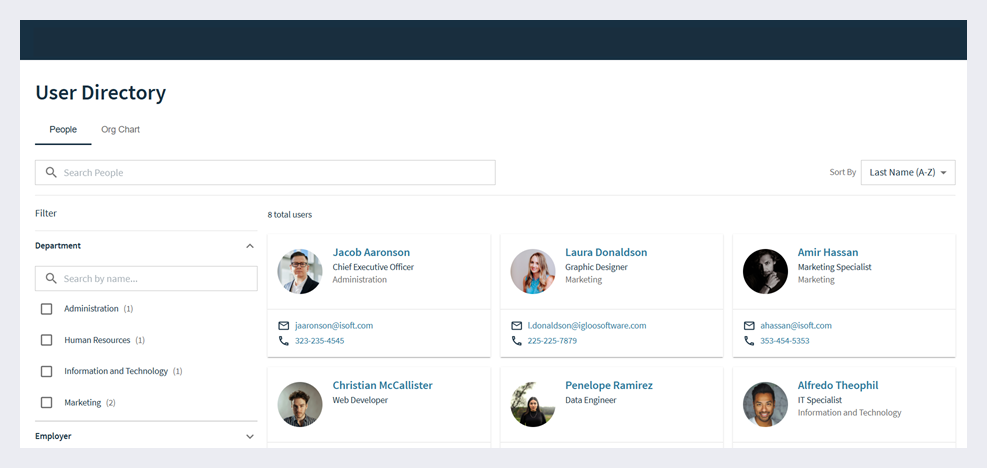
Task: Click the magnifier icon in Search People
Action: point(51,172)
